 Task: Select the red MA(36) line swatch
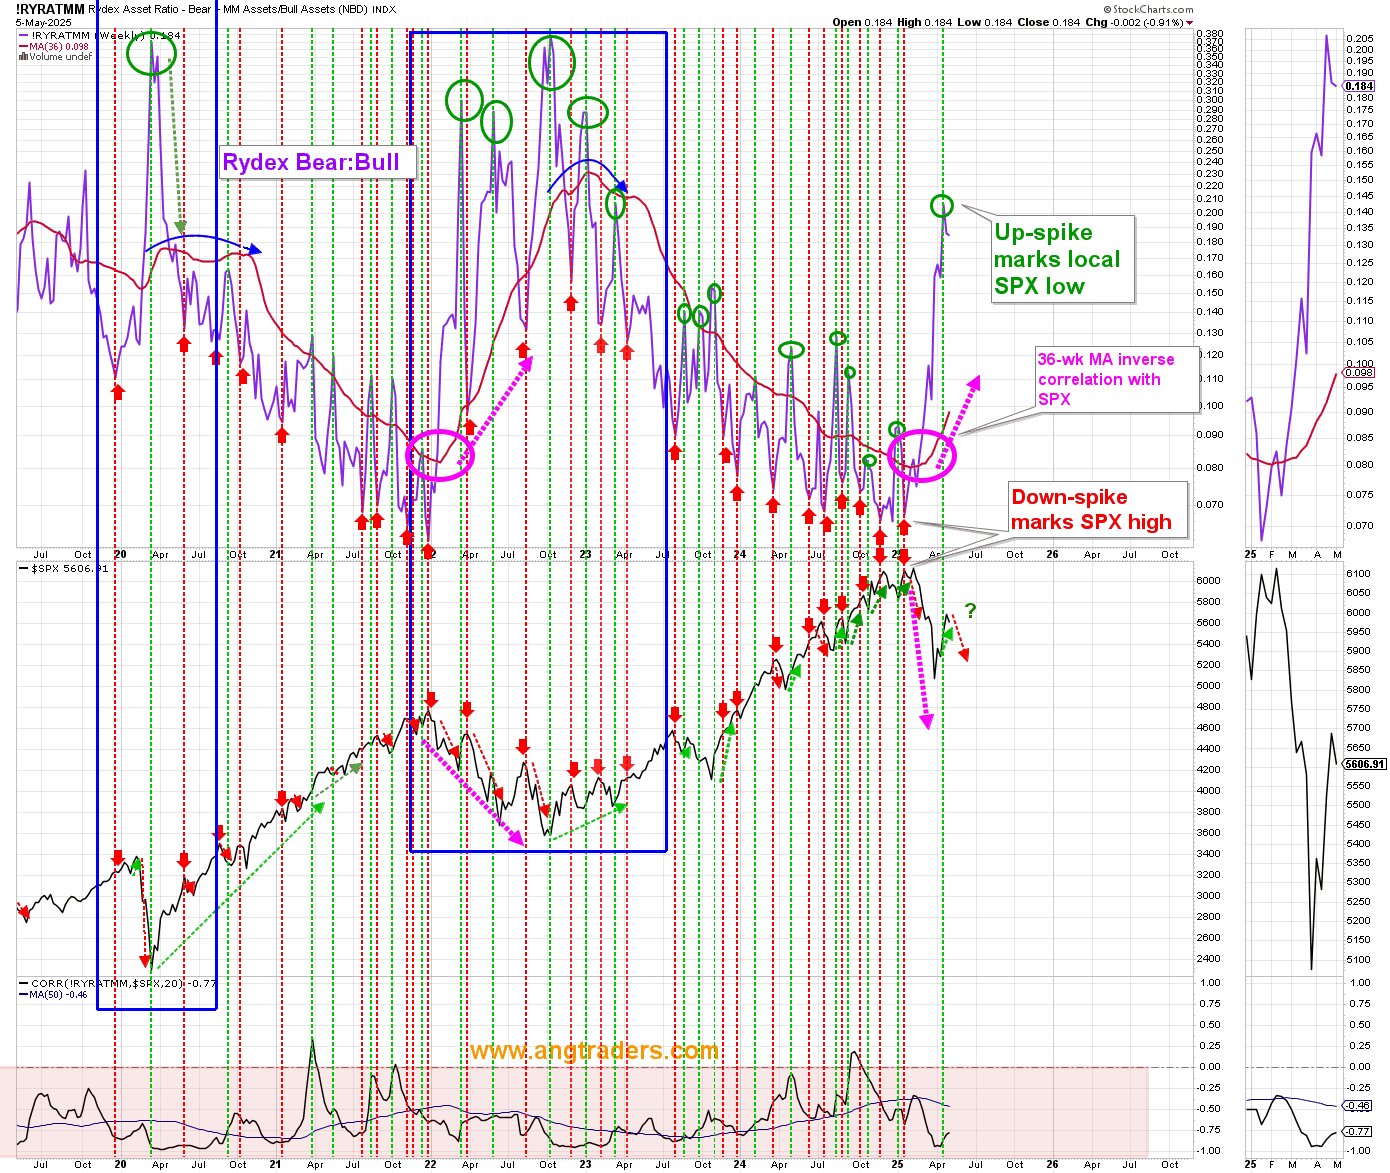[x=22, y=47]
